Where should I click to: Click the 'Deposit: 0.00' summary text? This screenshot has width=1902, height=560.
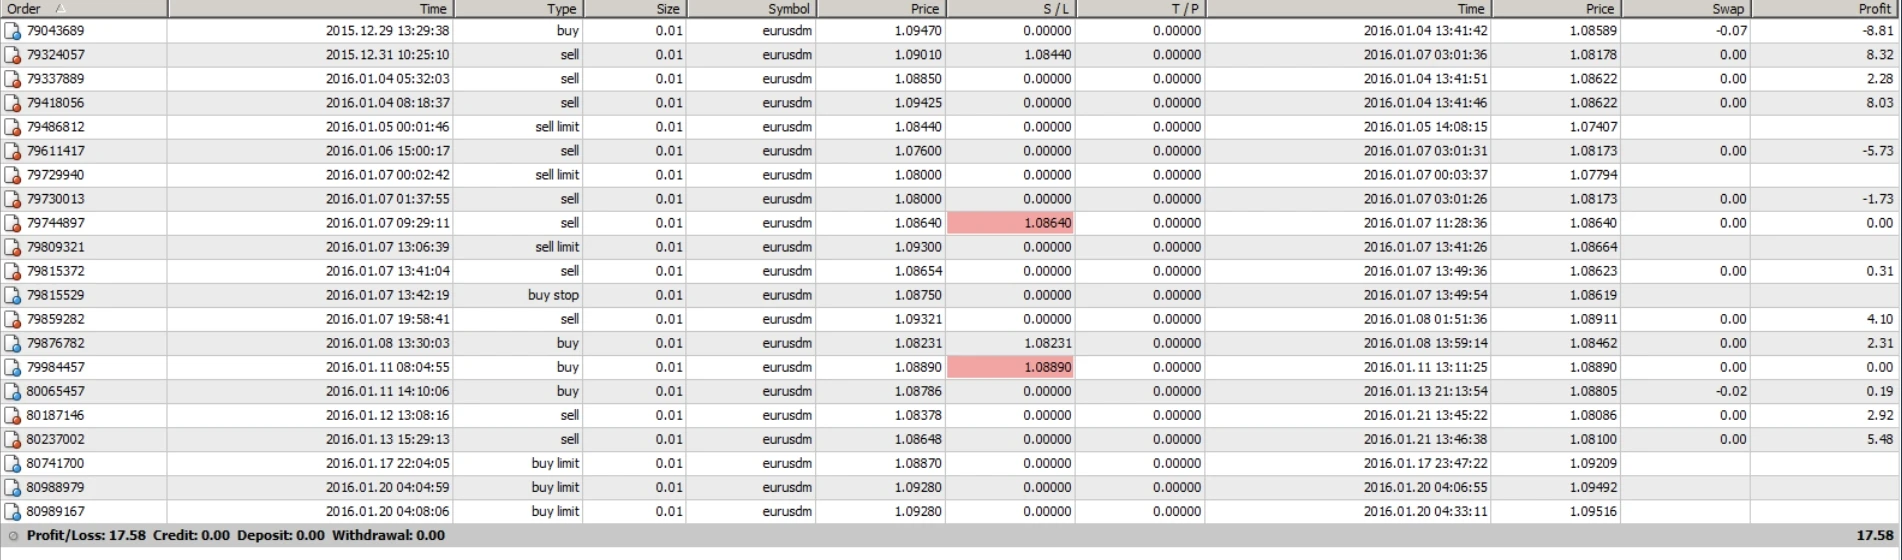281,536
